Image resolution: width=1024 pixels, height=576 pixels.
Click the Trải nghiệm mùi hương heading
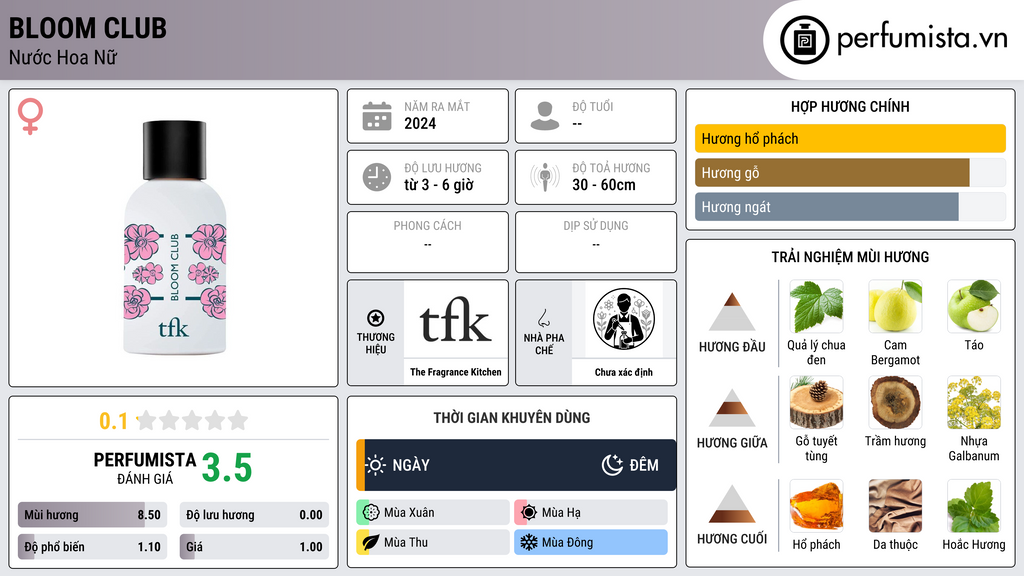pyautogui.click(x=850, y=257)
